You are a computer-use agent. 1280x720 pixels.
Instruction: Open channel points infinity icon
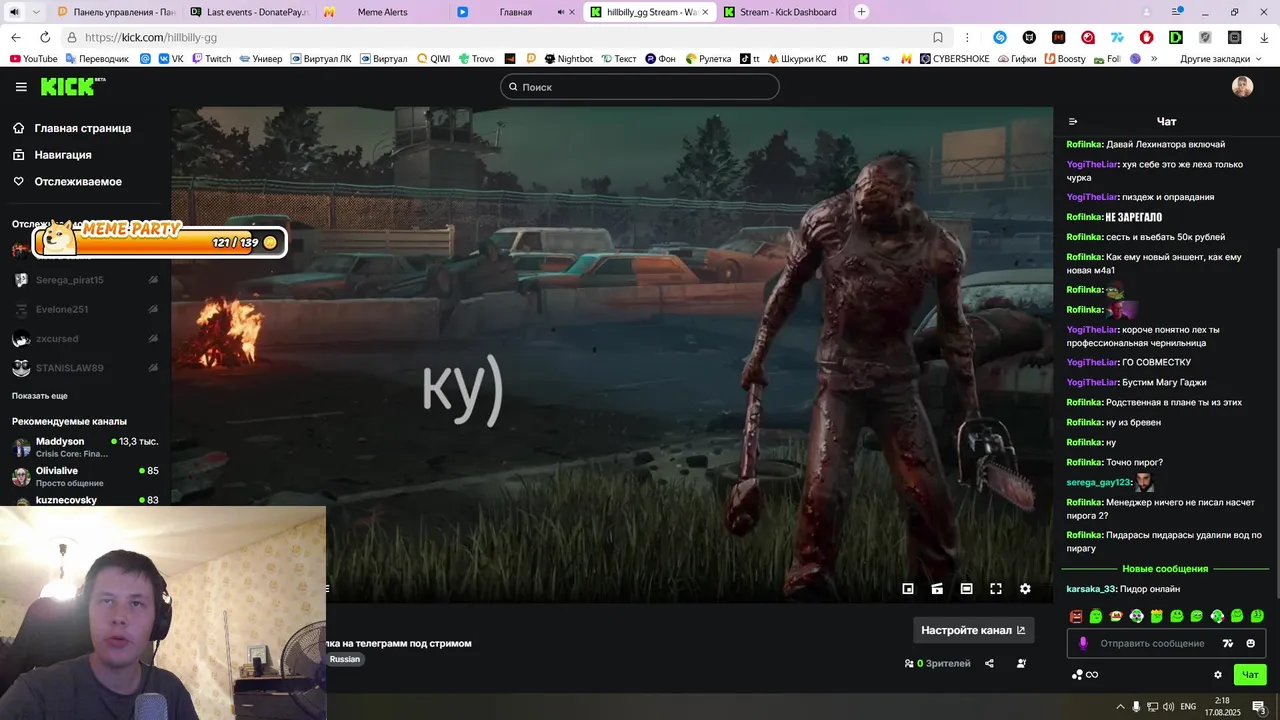pos(1084,675)
